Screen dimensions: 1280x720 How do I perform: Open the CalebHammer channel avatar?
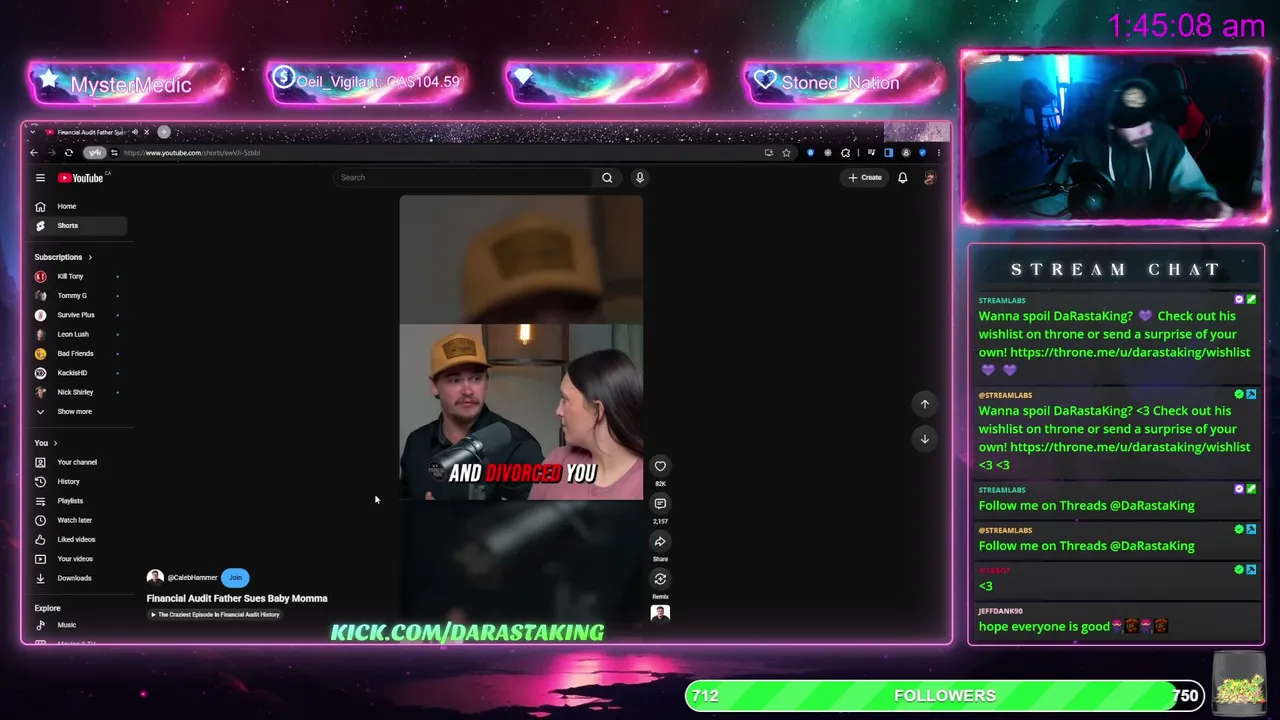(x=155, y=577)
